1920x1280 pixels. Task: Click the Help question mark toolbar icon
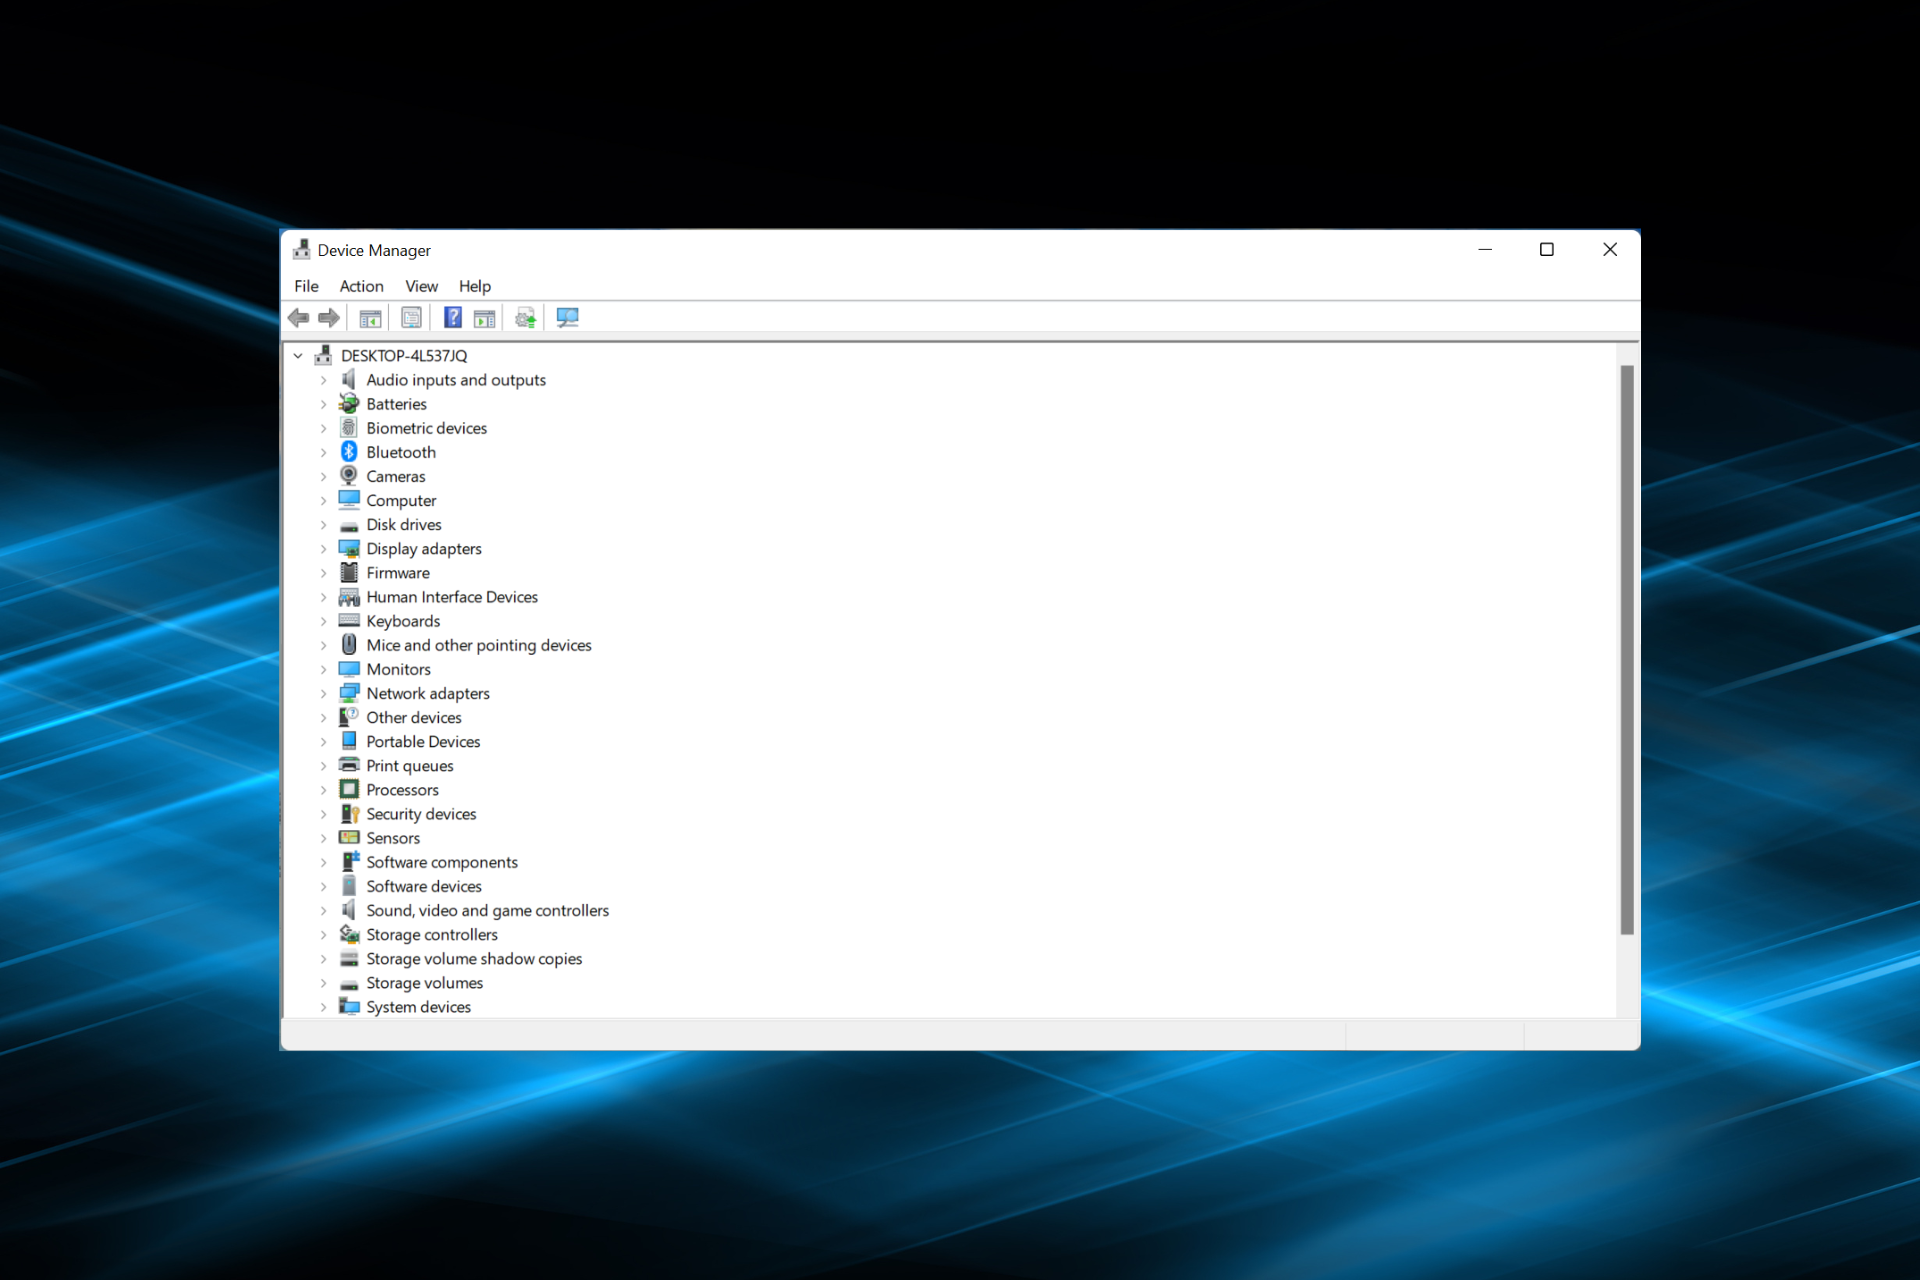tap(452, 317)
